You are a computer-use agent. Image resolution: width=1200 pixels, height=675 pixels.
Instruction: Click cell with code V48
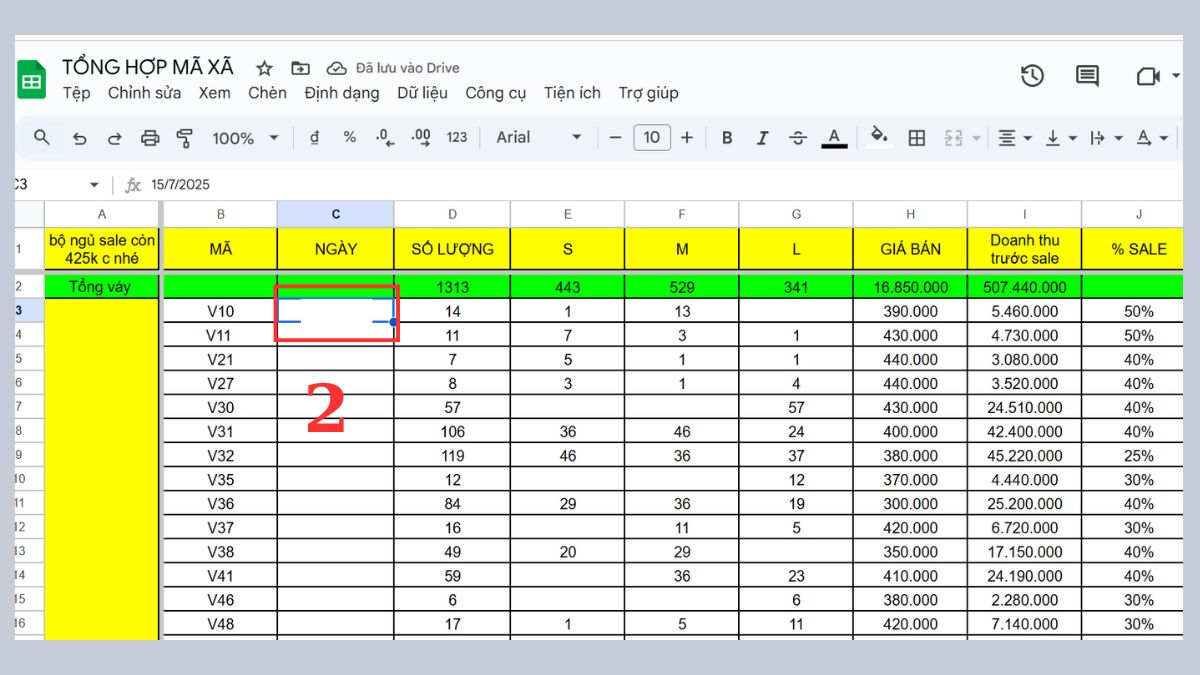pos(220,624)
